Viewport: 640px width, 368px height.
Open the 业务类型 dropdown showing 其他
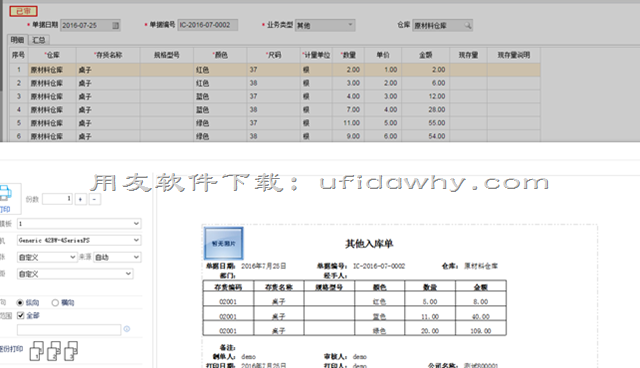pos(325,25)
